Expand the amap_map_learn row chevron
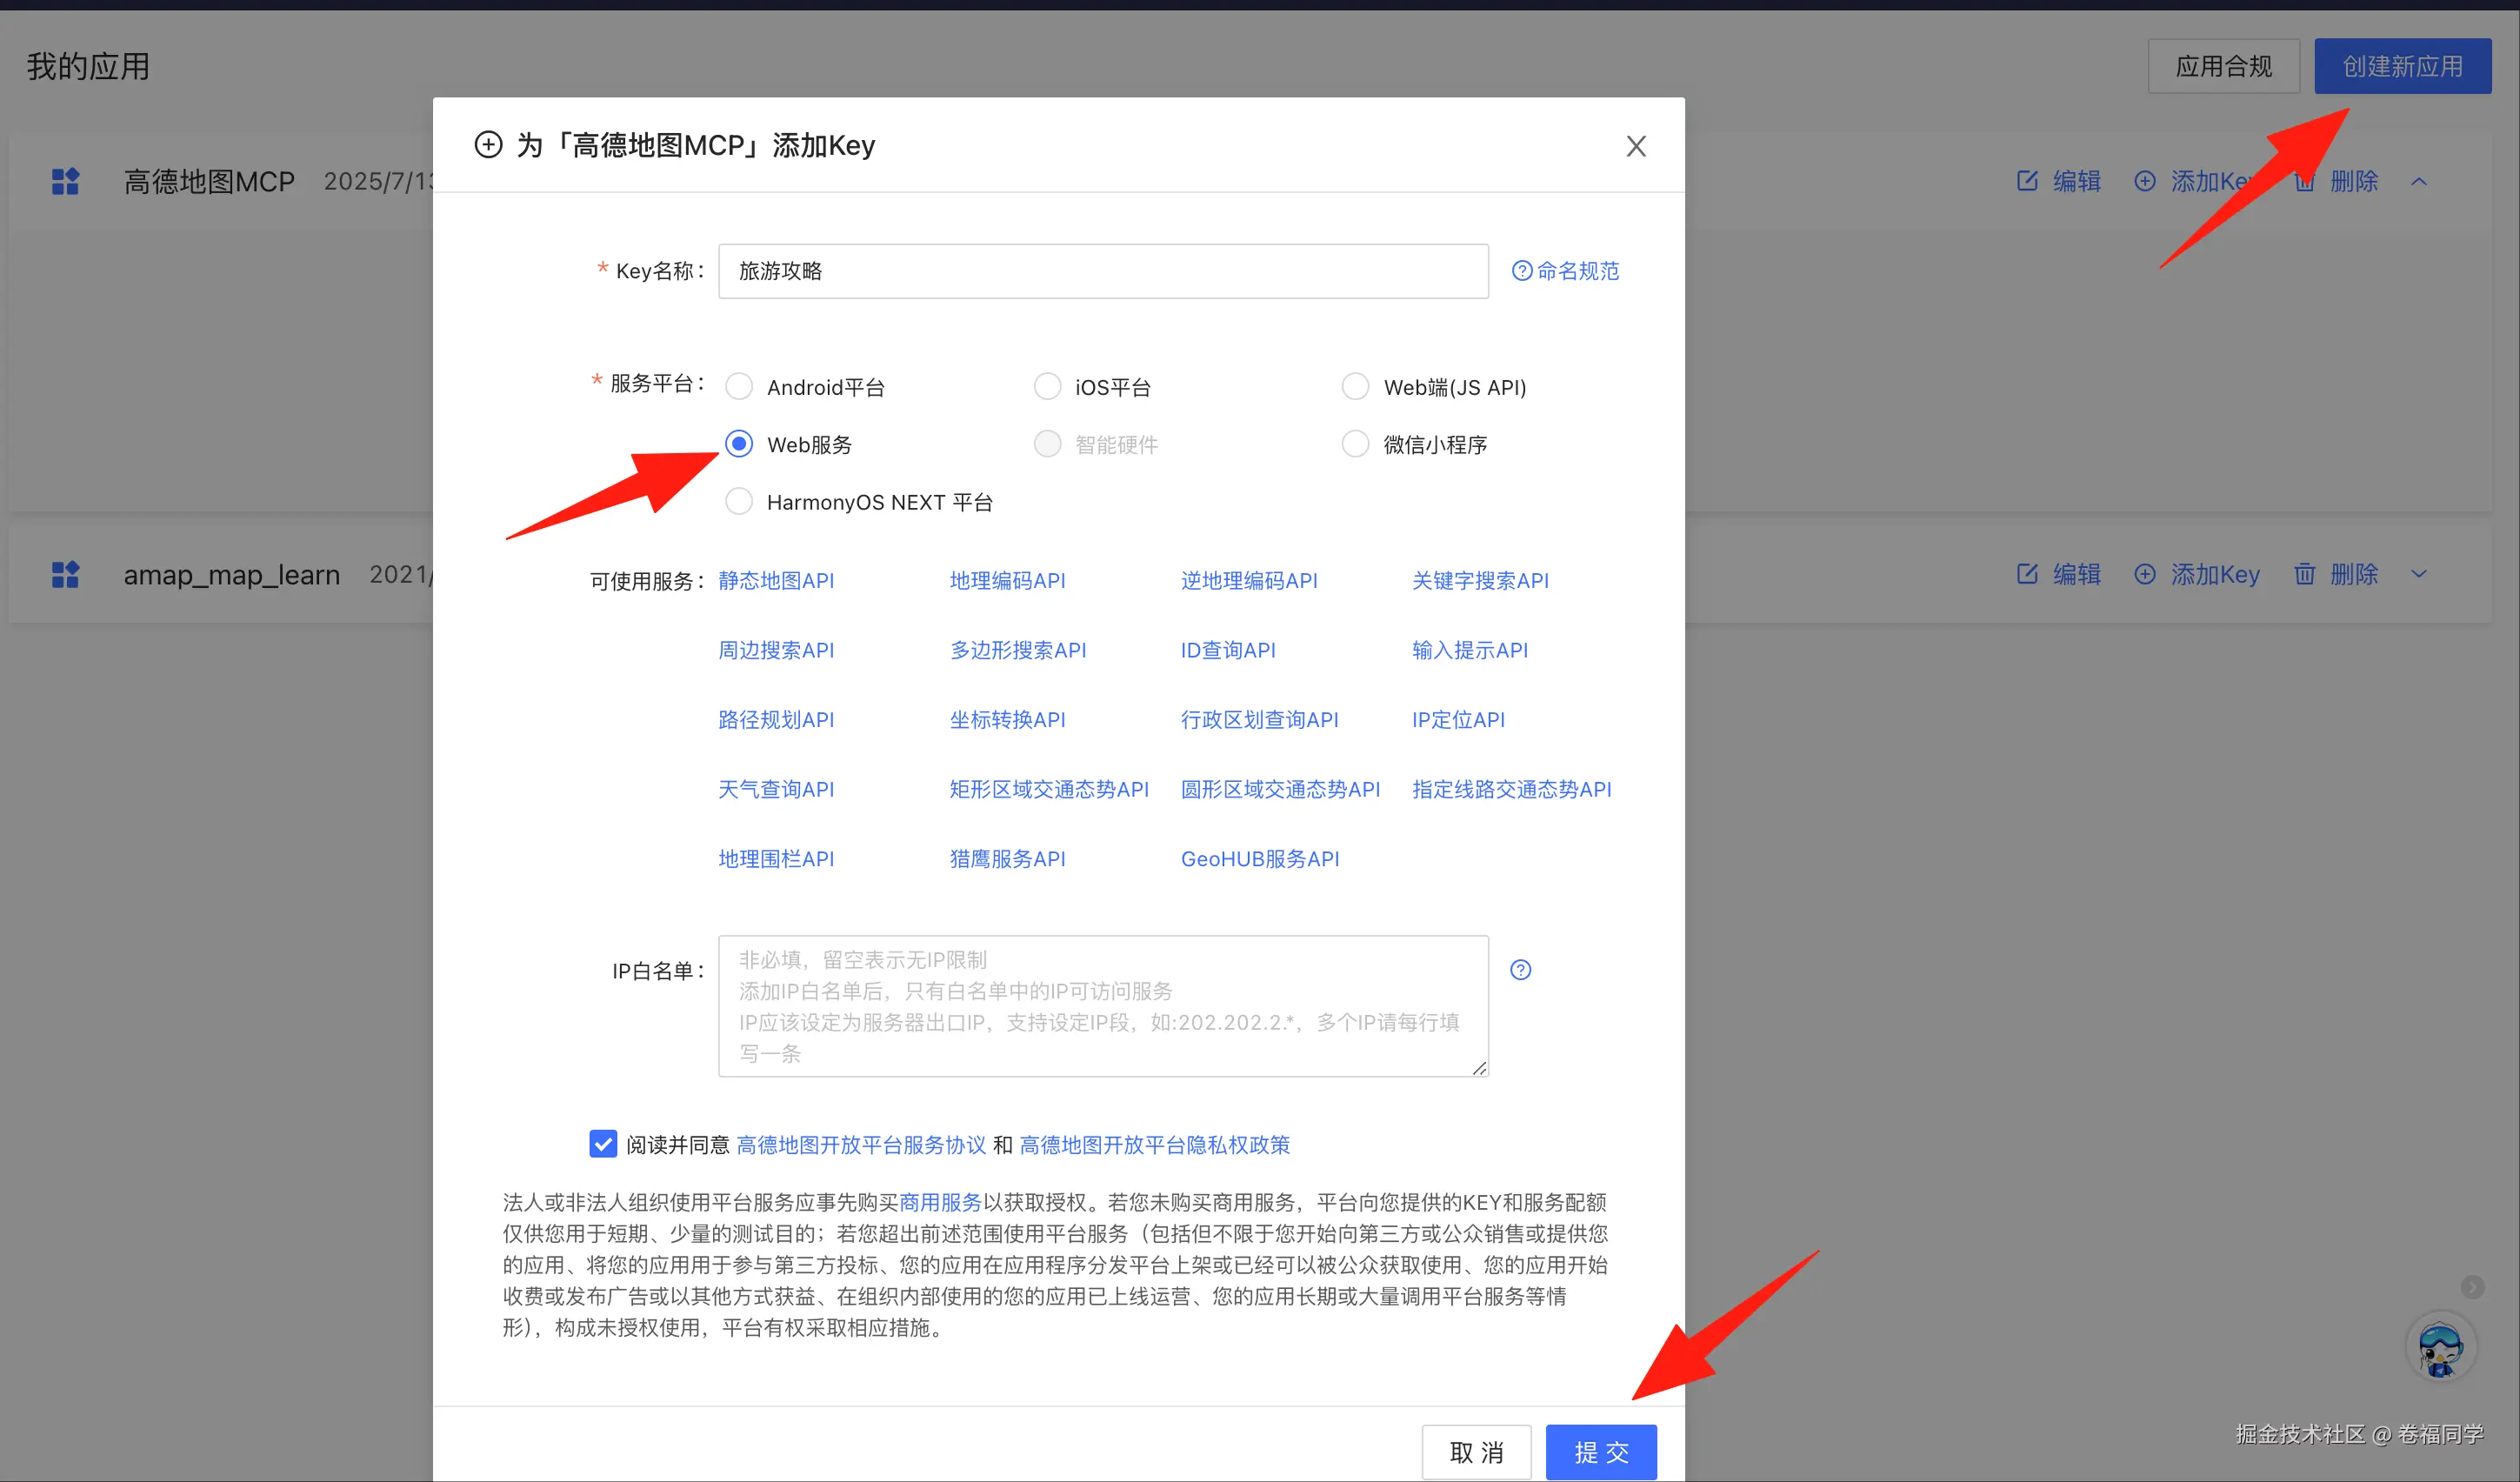The height and width of the screenshot is (1482, 2520). (x=2418, y=574)
